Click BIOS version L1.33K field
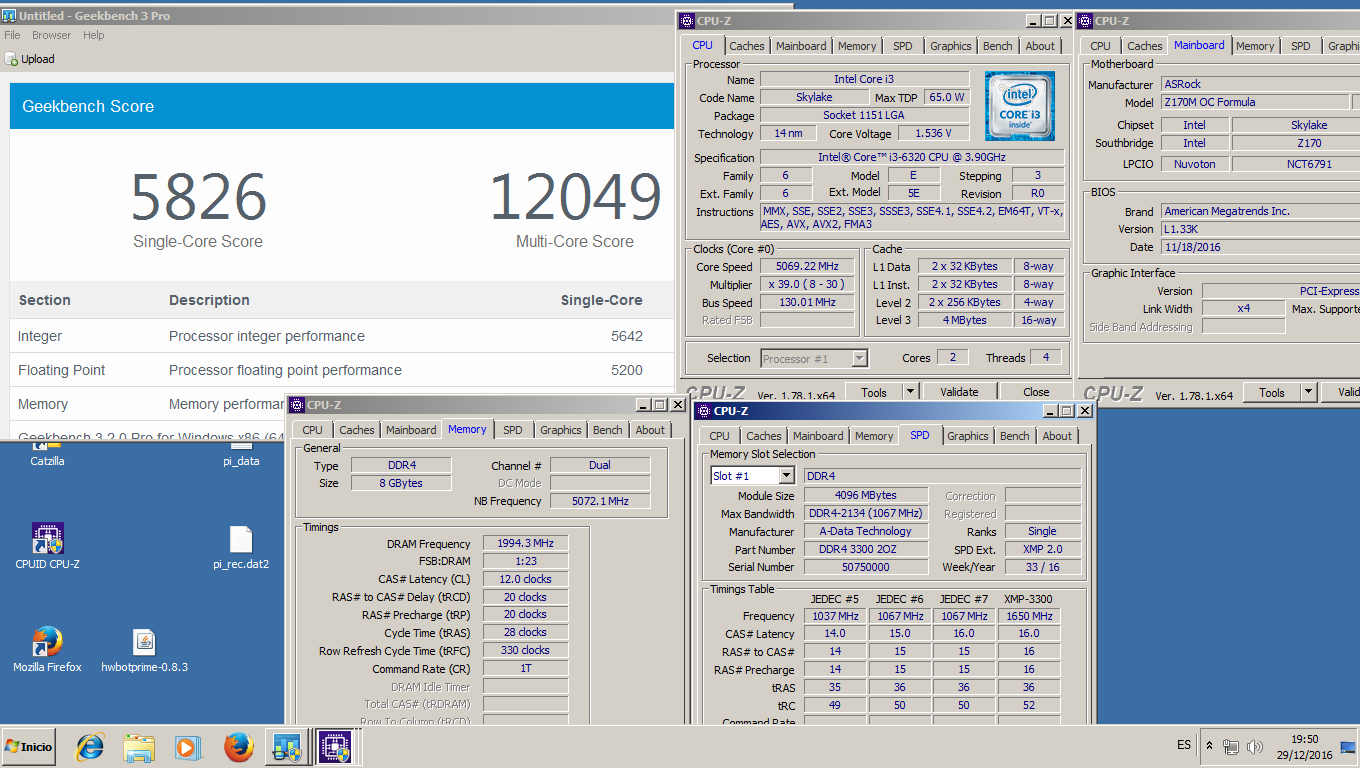Viewport: 1360px width, 768px height. (x=1260, y=229)
